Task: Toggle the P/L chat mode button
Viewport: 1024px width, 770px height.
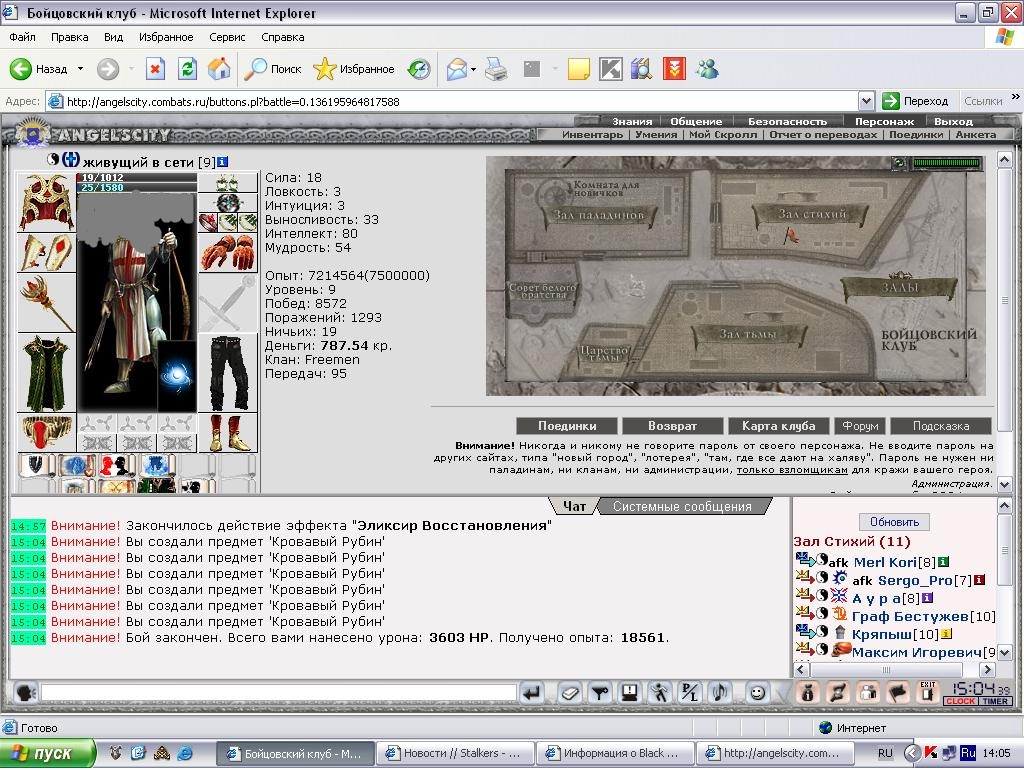Action: [690, 693]
